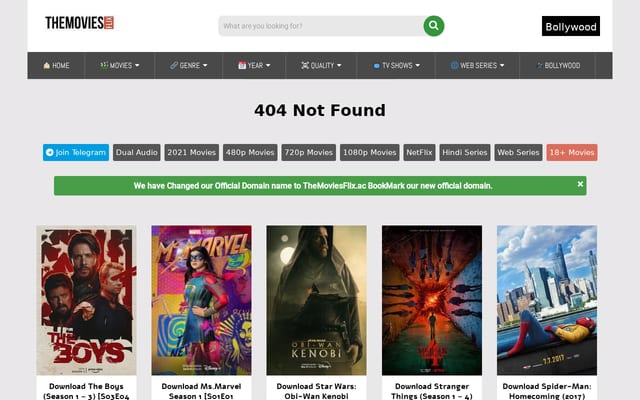Click Download Ms.Marvel Season 1 link
The image size is (640, 400).
(202, 391)
